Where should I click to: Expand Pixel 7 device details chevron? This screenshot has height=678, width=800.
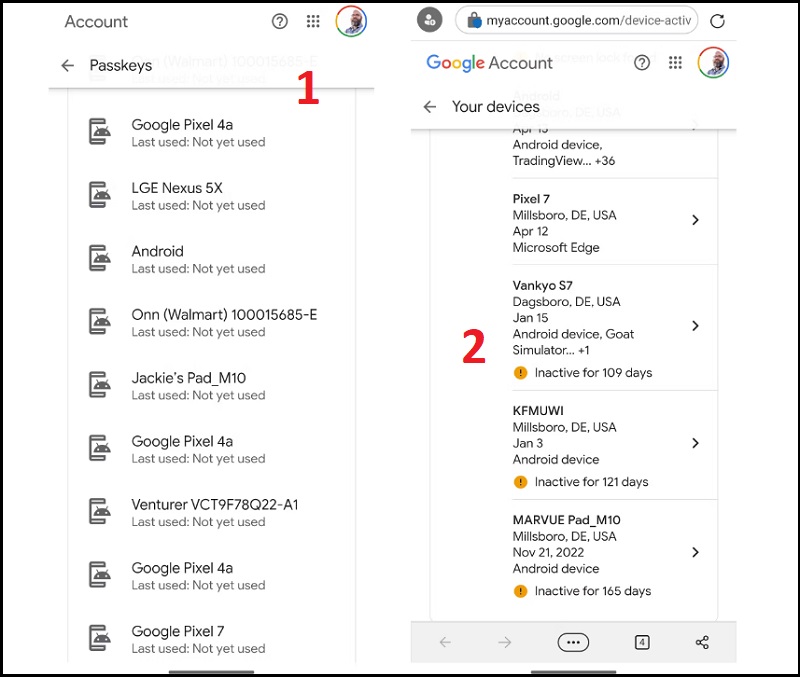tap(695, 220)
